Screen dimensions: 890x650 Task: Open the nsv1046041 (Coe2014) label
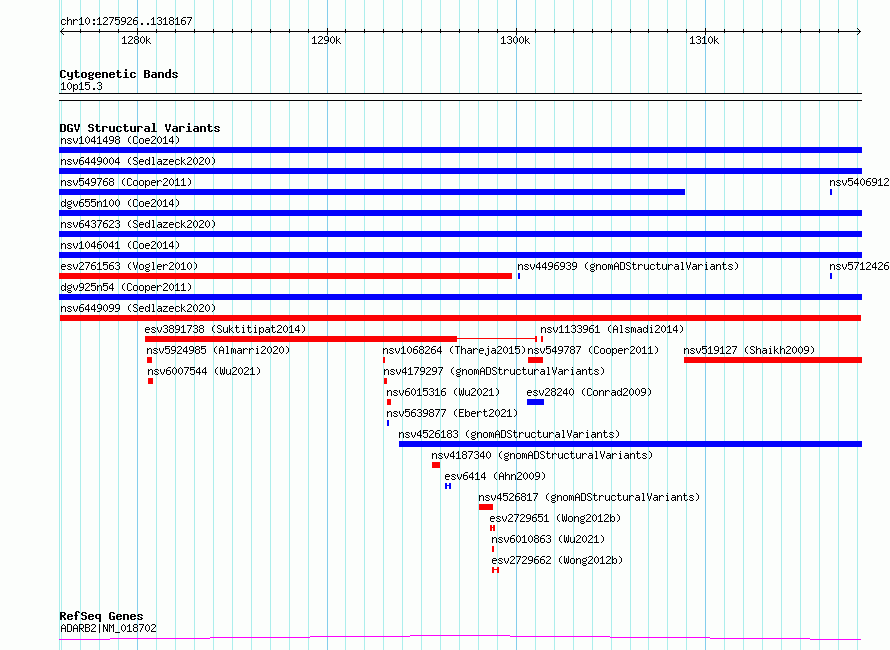(120, 245)
